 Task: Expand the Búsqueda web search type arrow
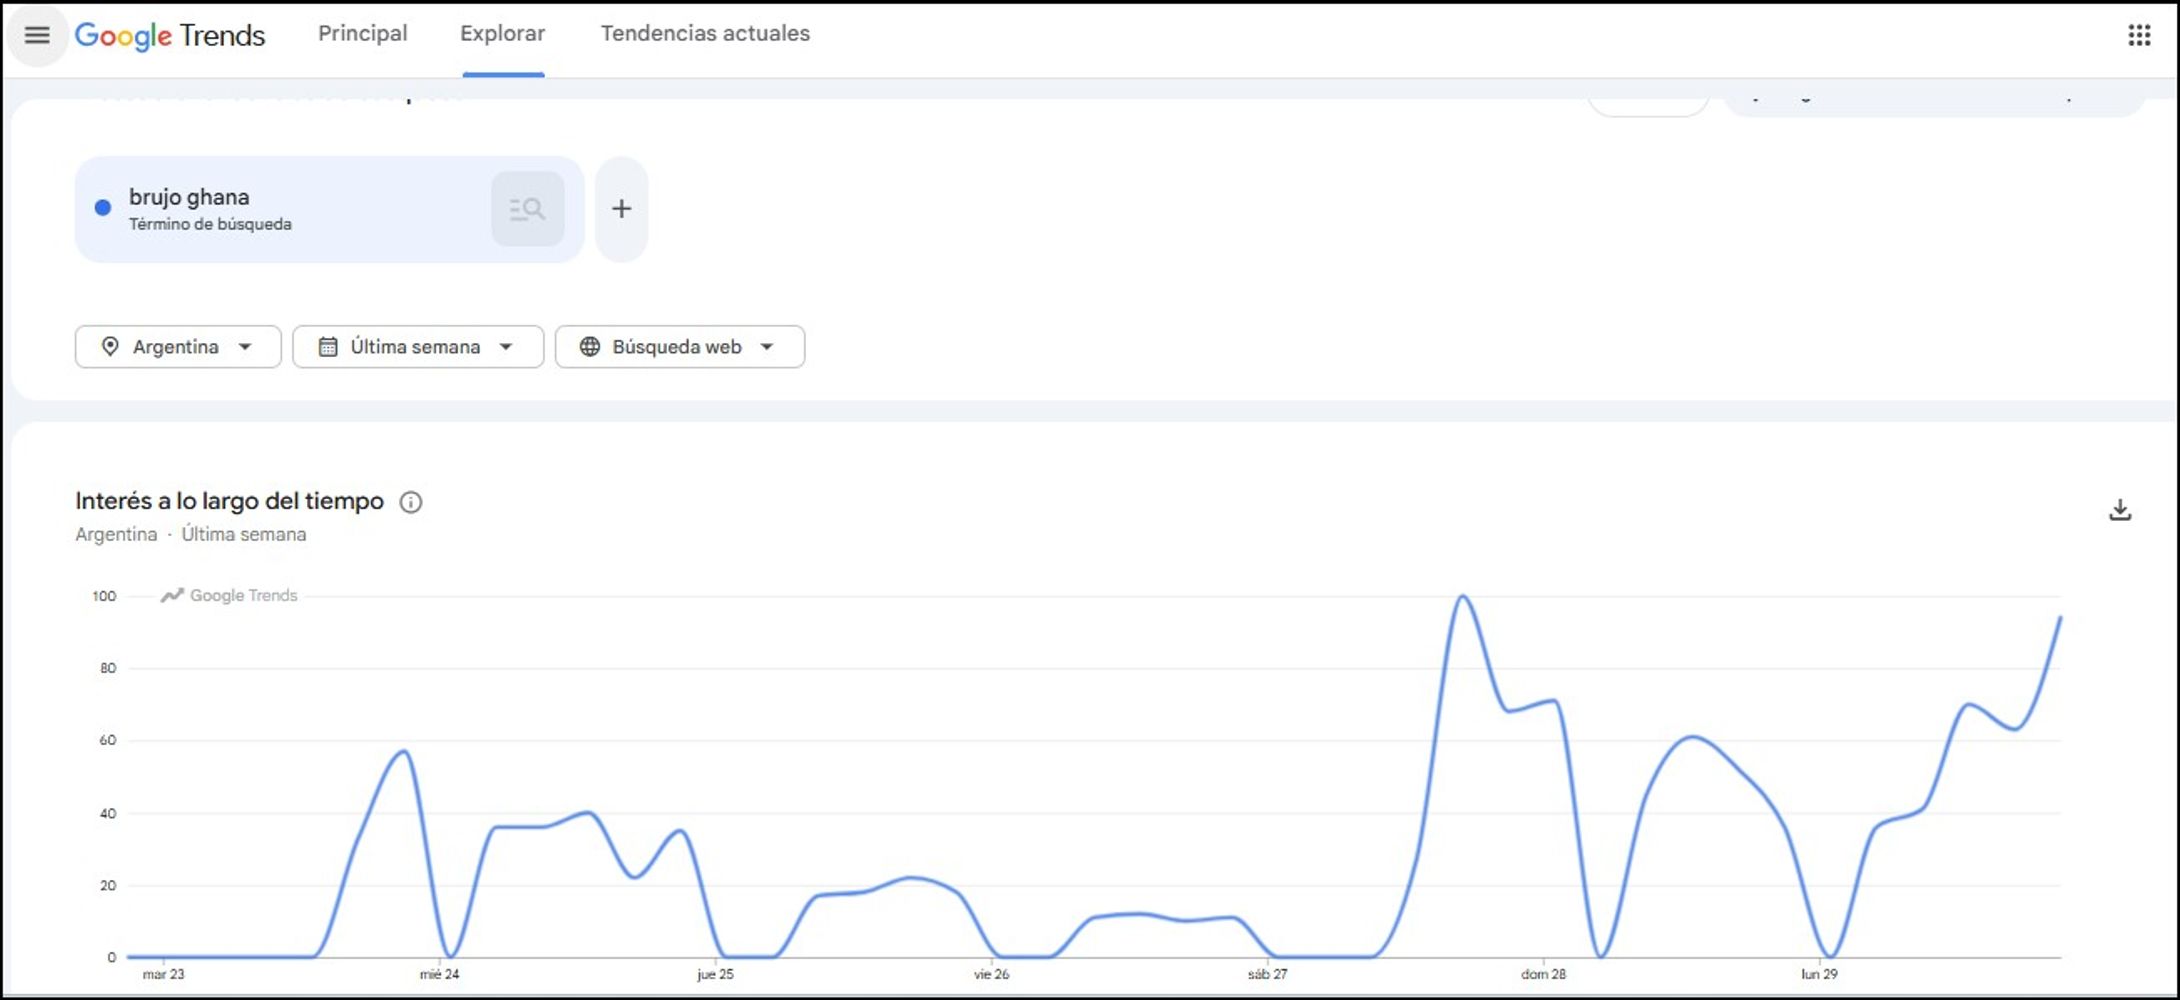pyautogui.click(x=767, y=347)
